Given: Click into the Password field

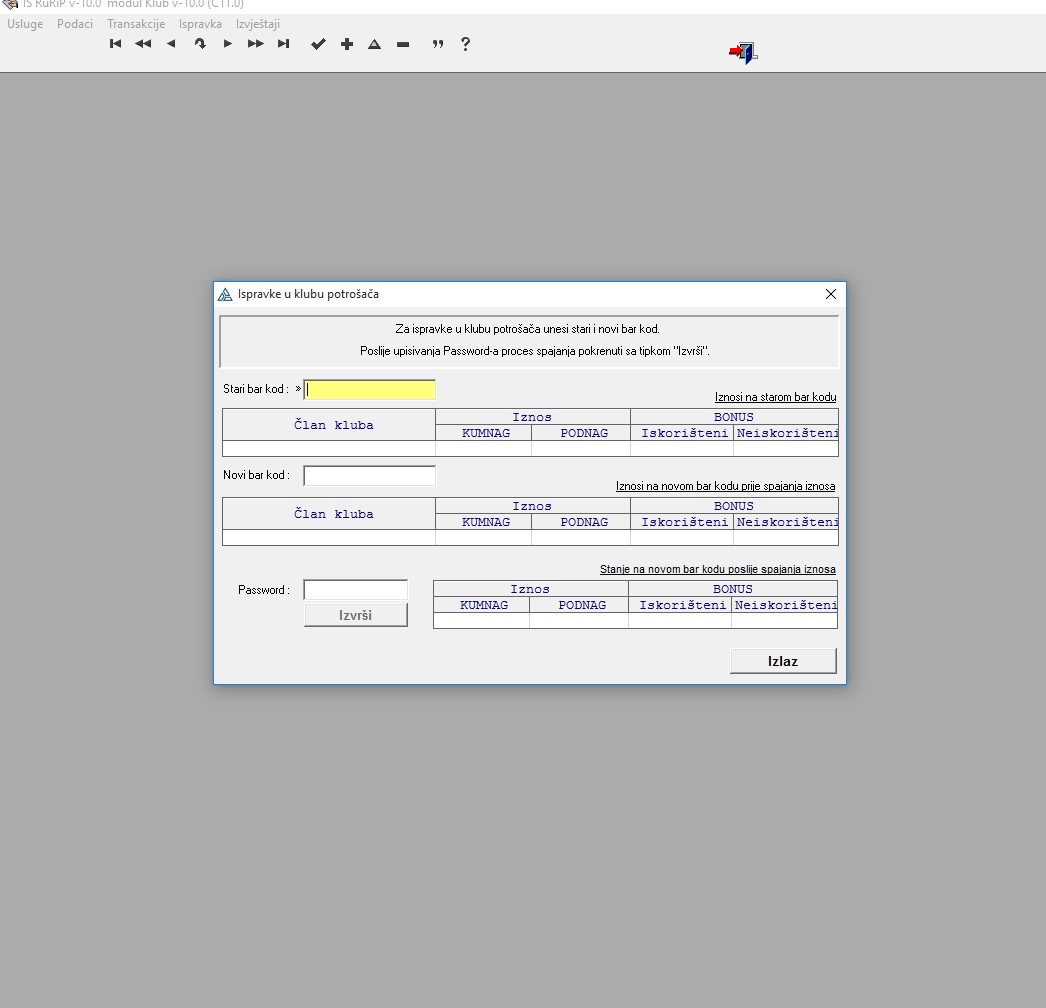Looking at the screenshot, I should (x=355, y=590).
